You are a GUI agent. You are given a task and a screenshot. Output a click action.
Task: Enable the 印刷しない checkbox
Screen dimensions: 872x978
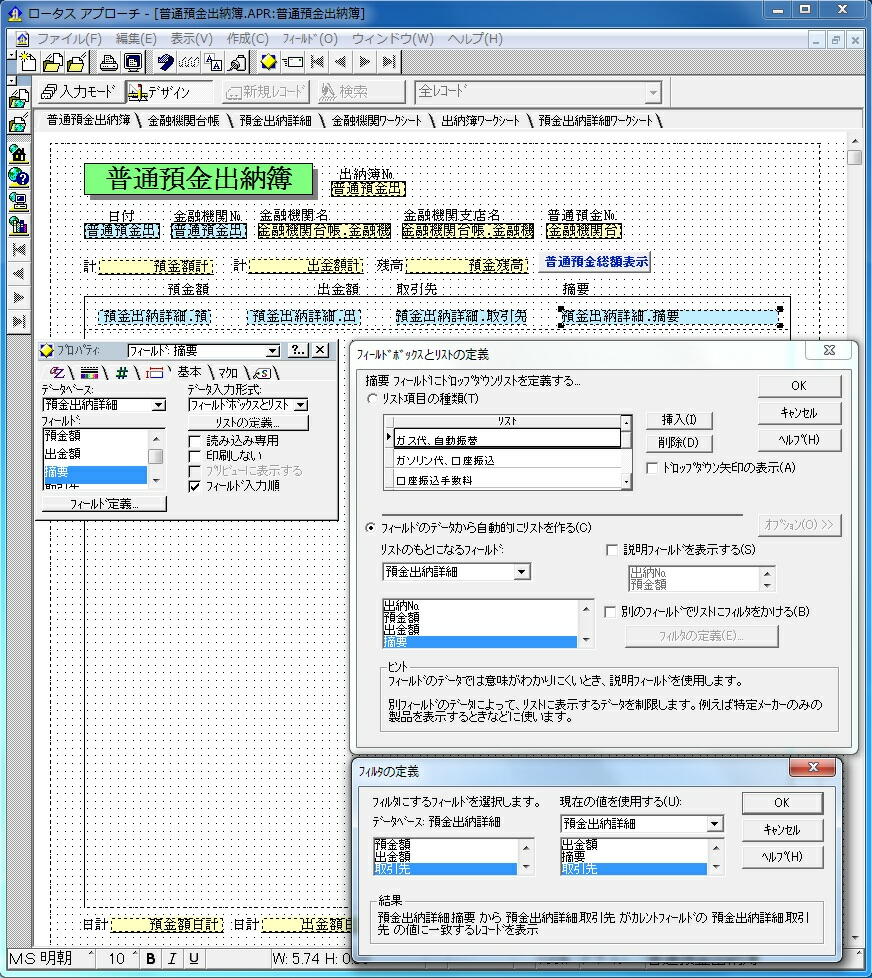[195, 456]
